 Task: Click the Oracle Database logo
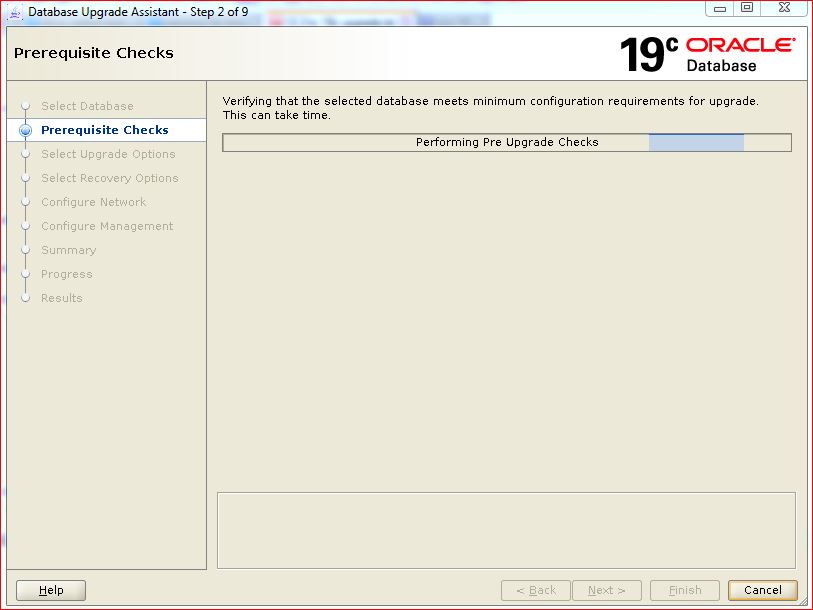click(x=740, y=54)
